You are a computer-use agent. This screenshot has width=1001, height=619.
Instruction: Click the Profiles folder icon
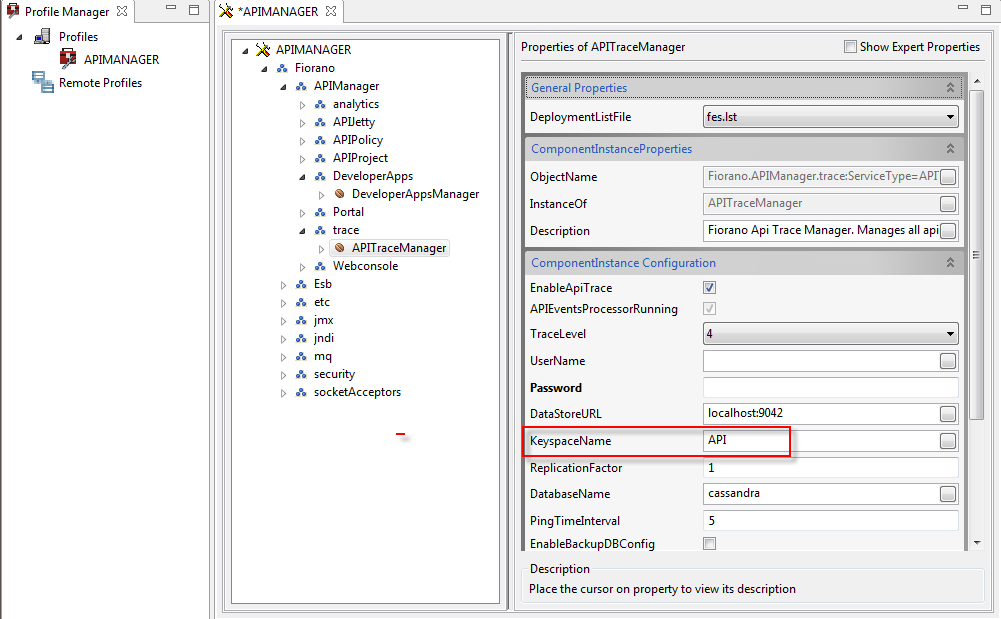43,37
